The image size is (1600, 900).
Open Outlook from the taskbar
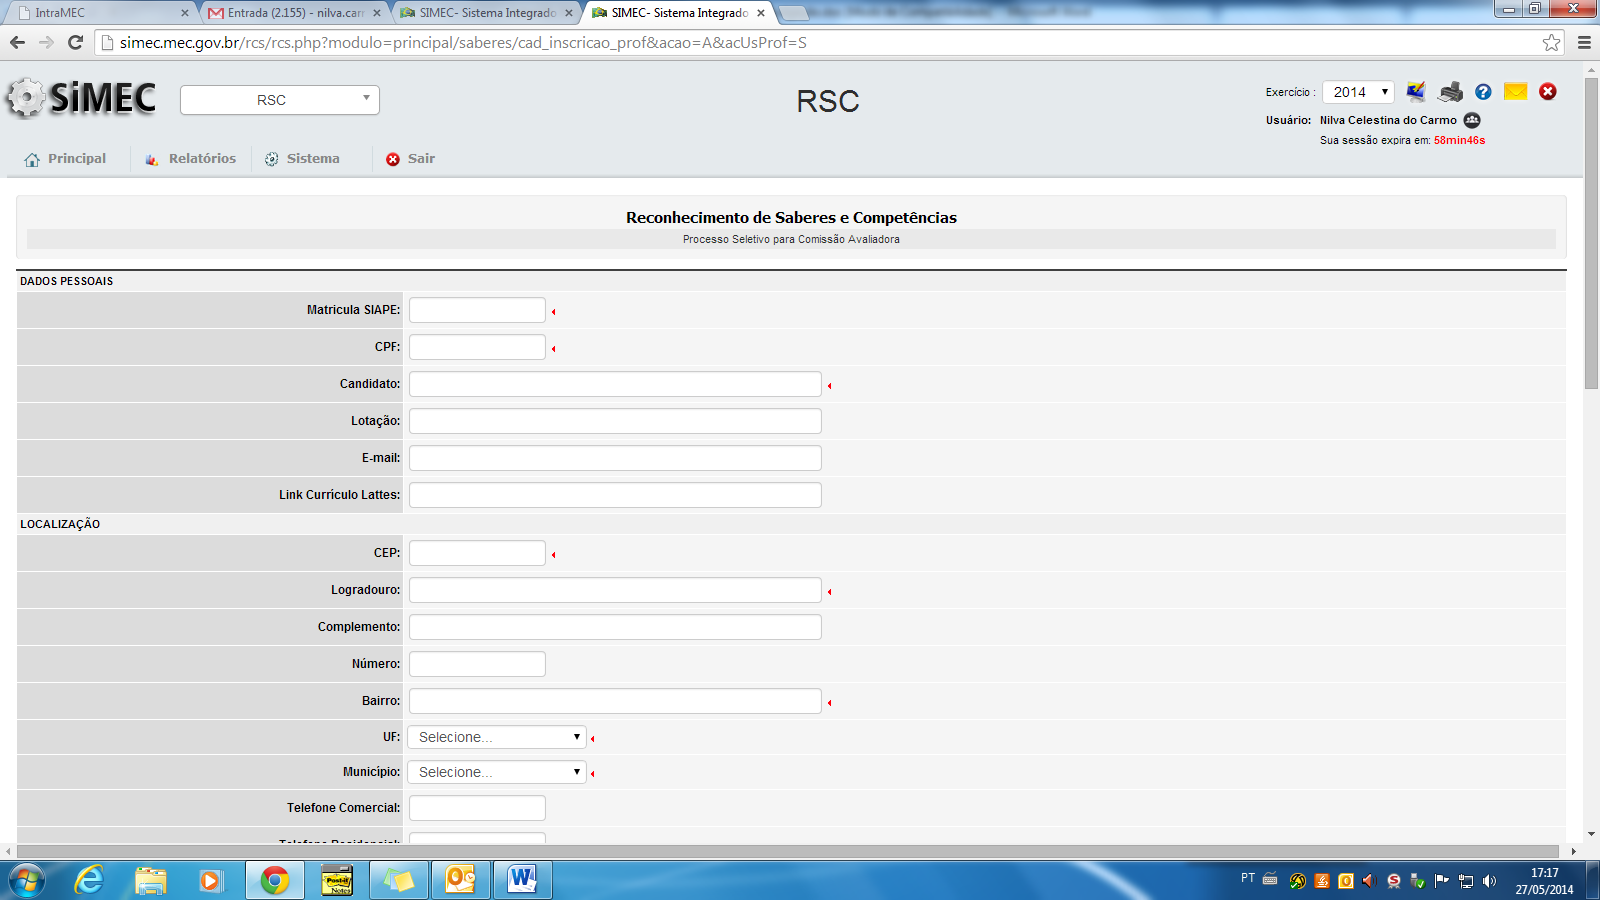click(461, 880)
